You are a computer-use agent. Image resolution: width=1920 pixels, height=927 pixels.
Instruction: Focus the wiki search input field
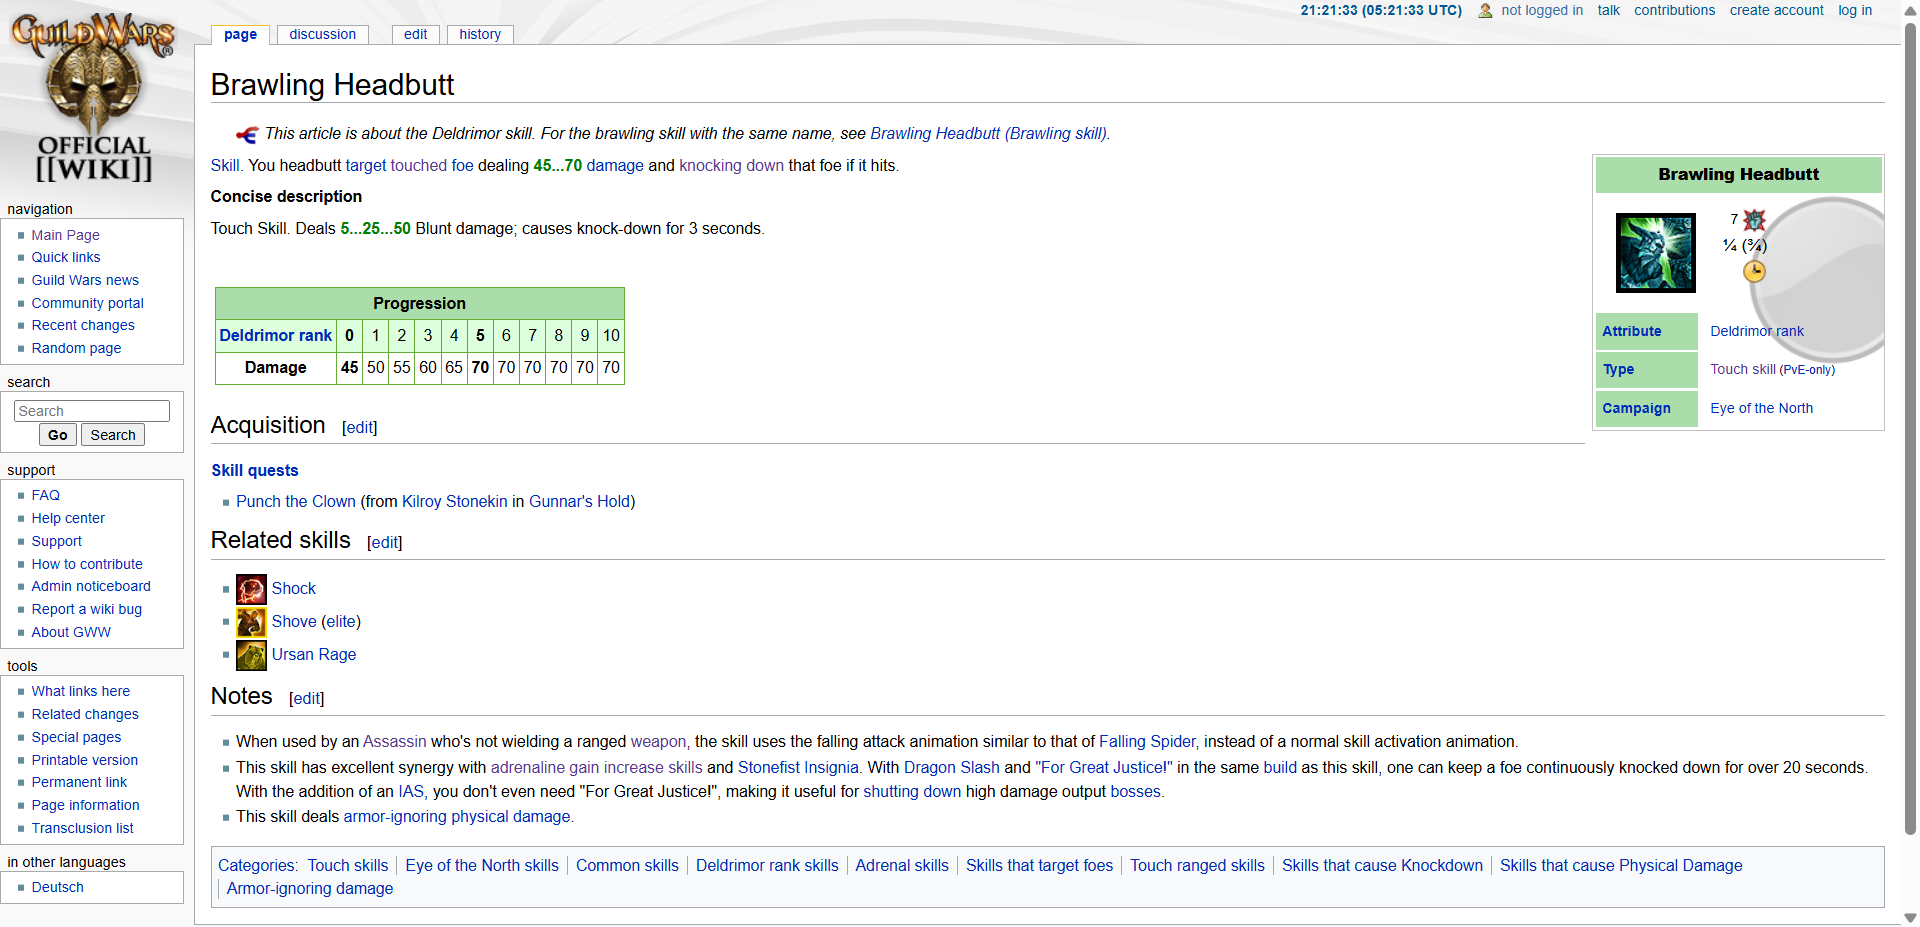[92, 411]
